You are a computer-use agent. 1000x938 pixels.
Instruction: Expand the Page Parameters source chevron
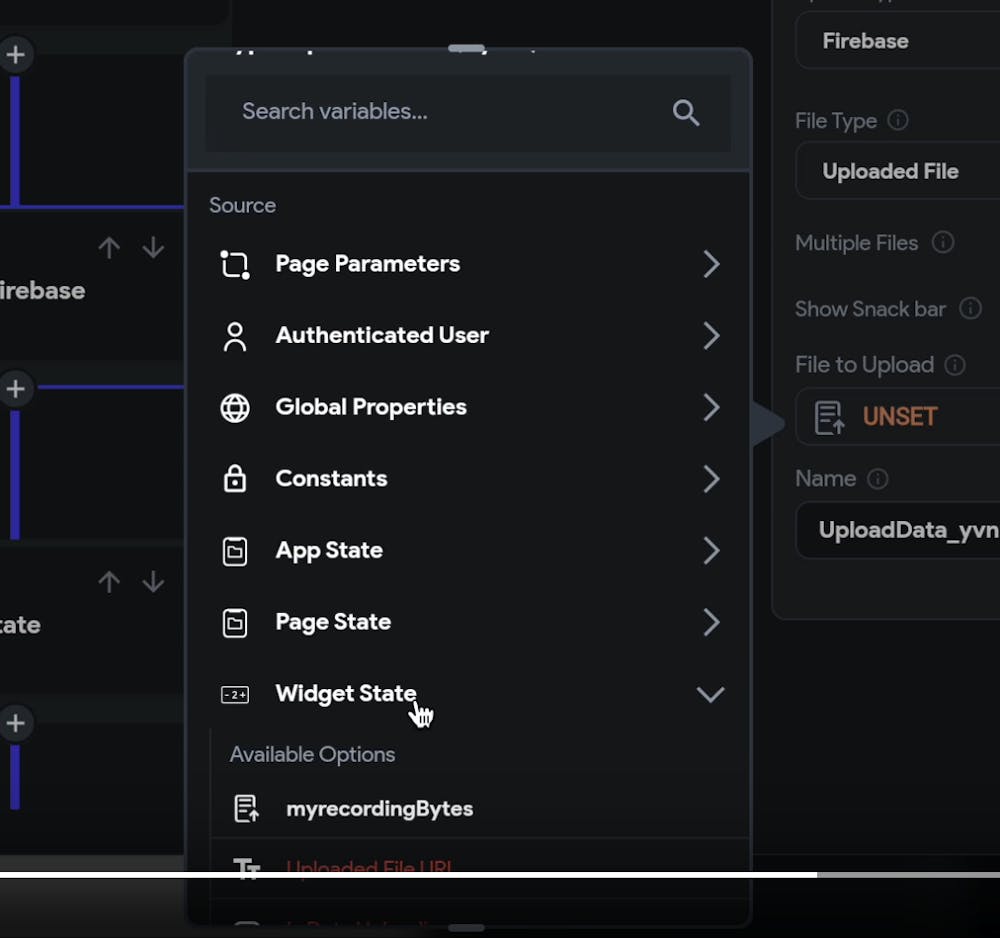click(711, 263)
